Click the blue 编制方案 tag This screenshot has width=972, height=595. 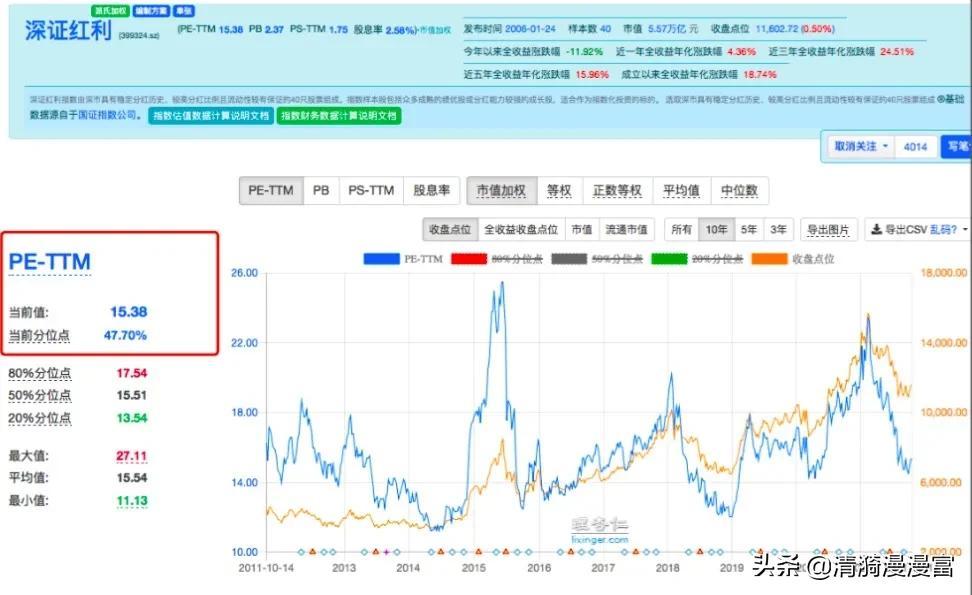(151, 11)
